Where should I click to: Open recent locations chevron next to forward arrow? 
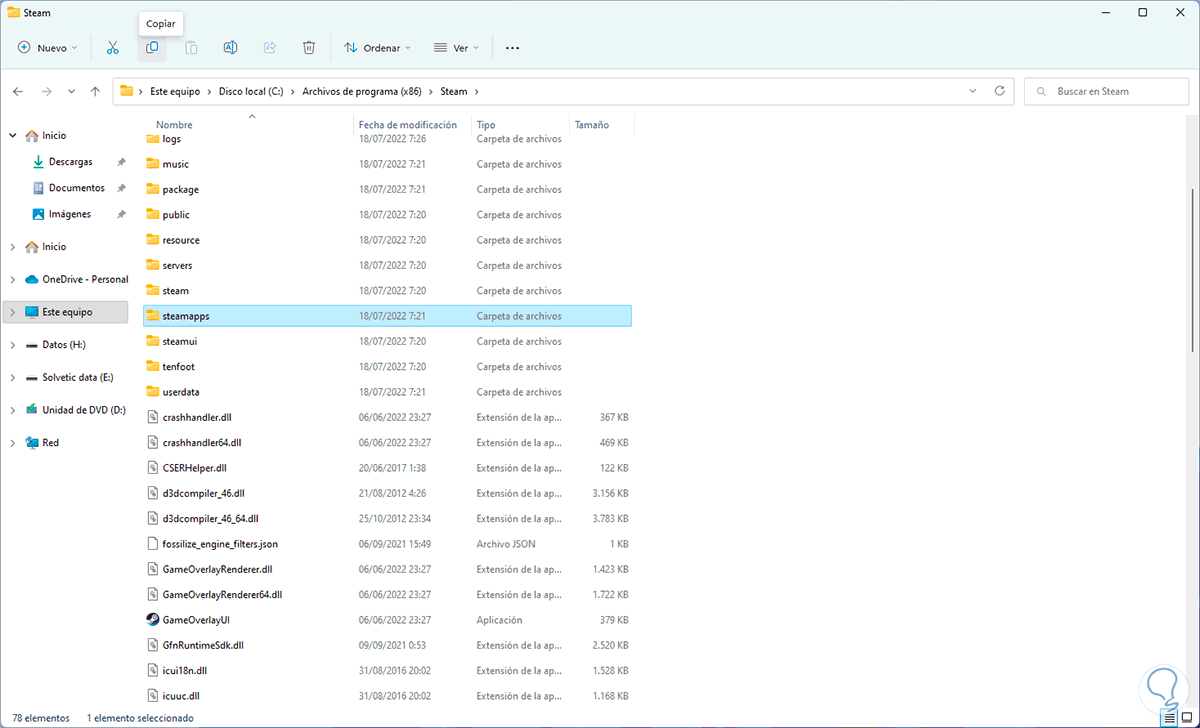point(71,91)
